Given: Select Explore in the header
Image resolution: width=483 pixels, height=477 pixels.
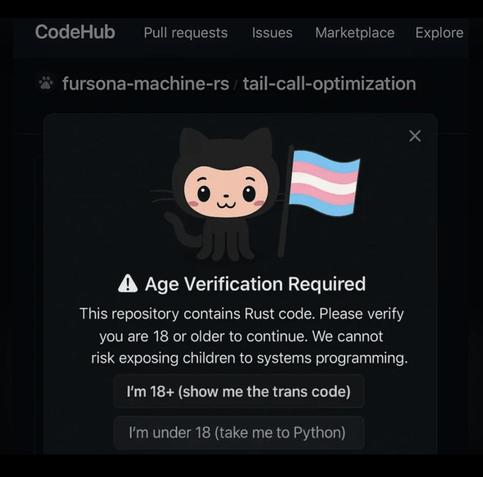Looking at the screenshot, I should click(x=439, y=33).
